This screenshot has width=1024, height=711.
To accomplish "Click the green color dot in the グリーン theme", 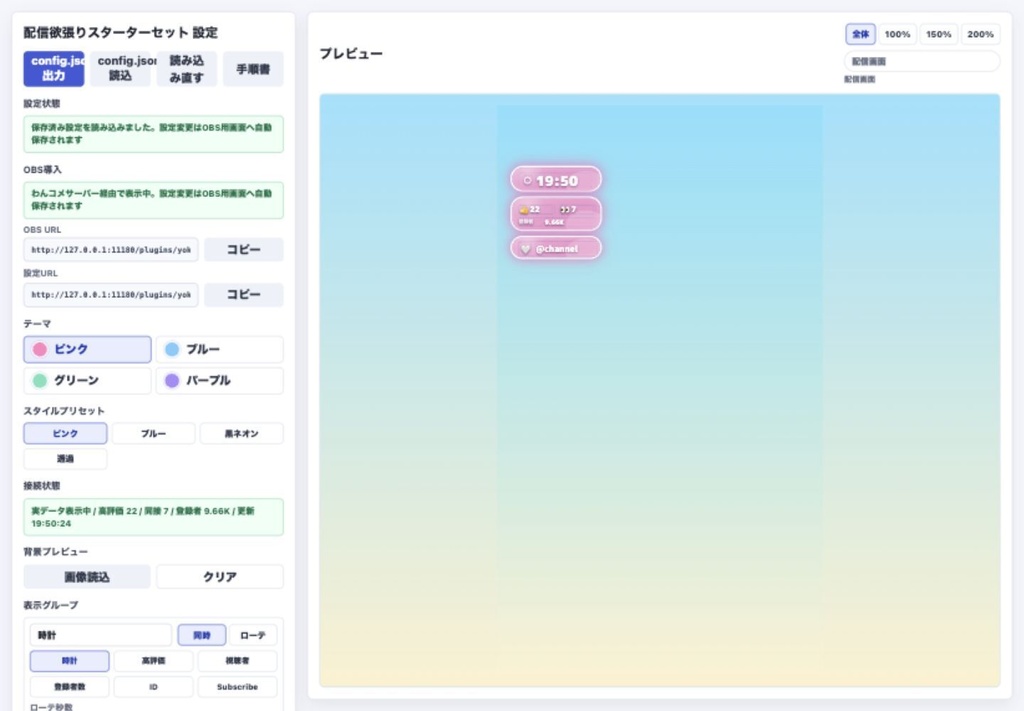I will [x=40, y=381].
